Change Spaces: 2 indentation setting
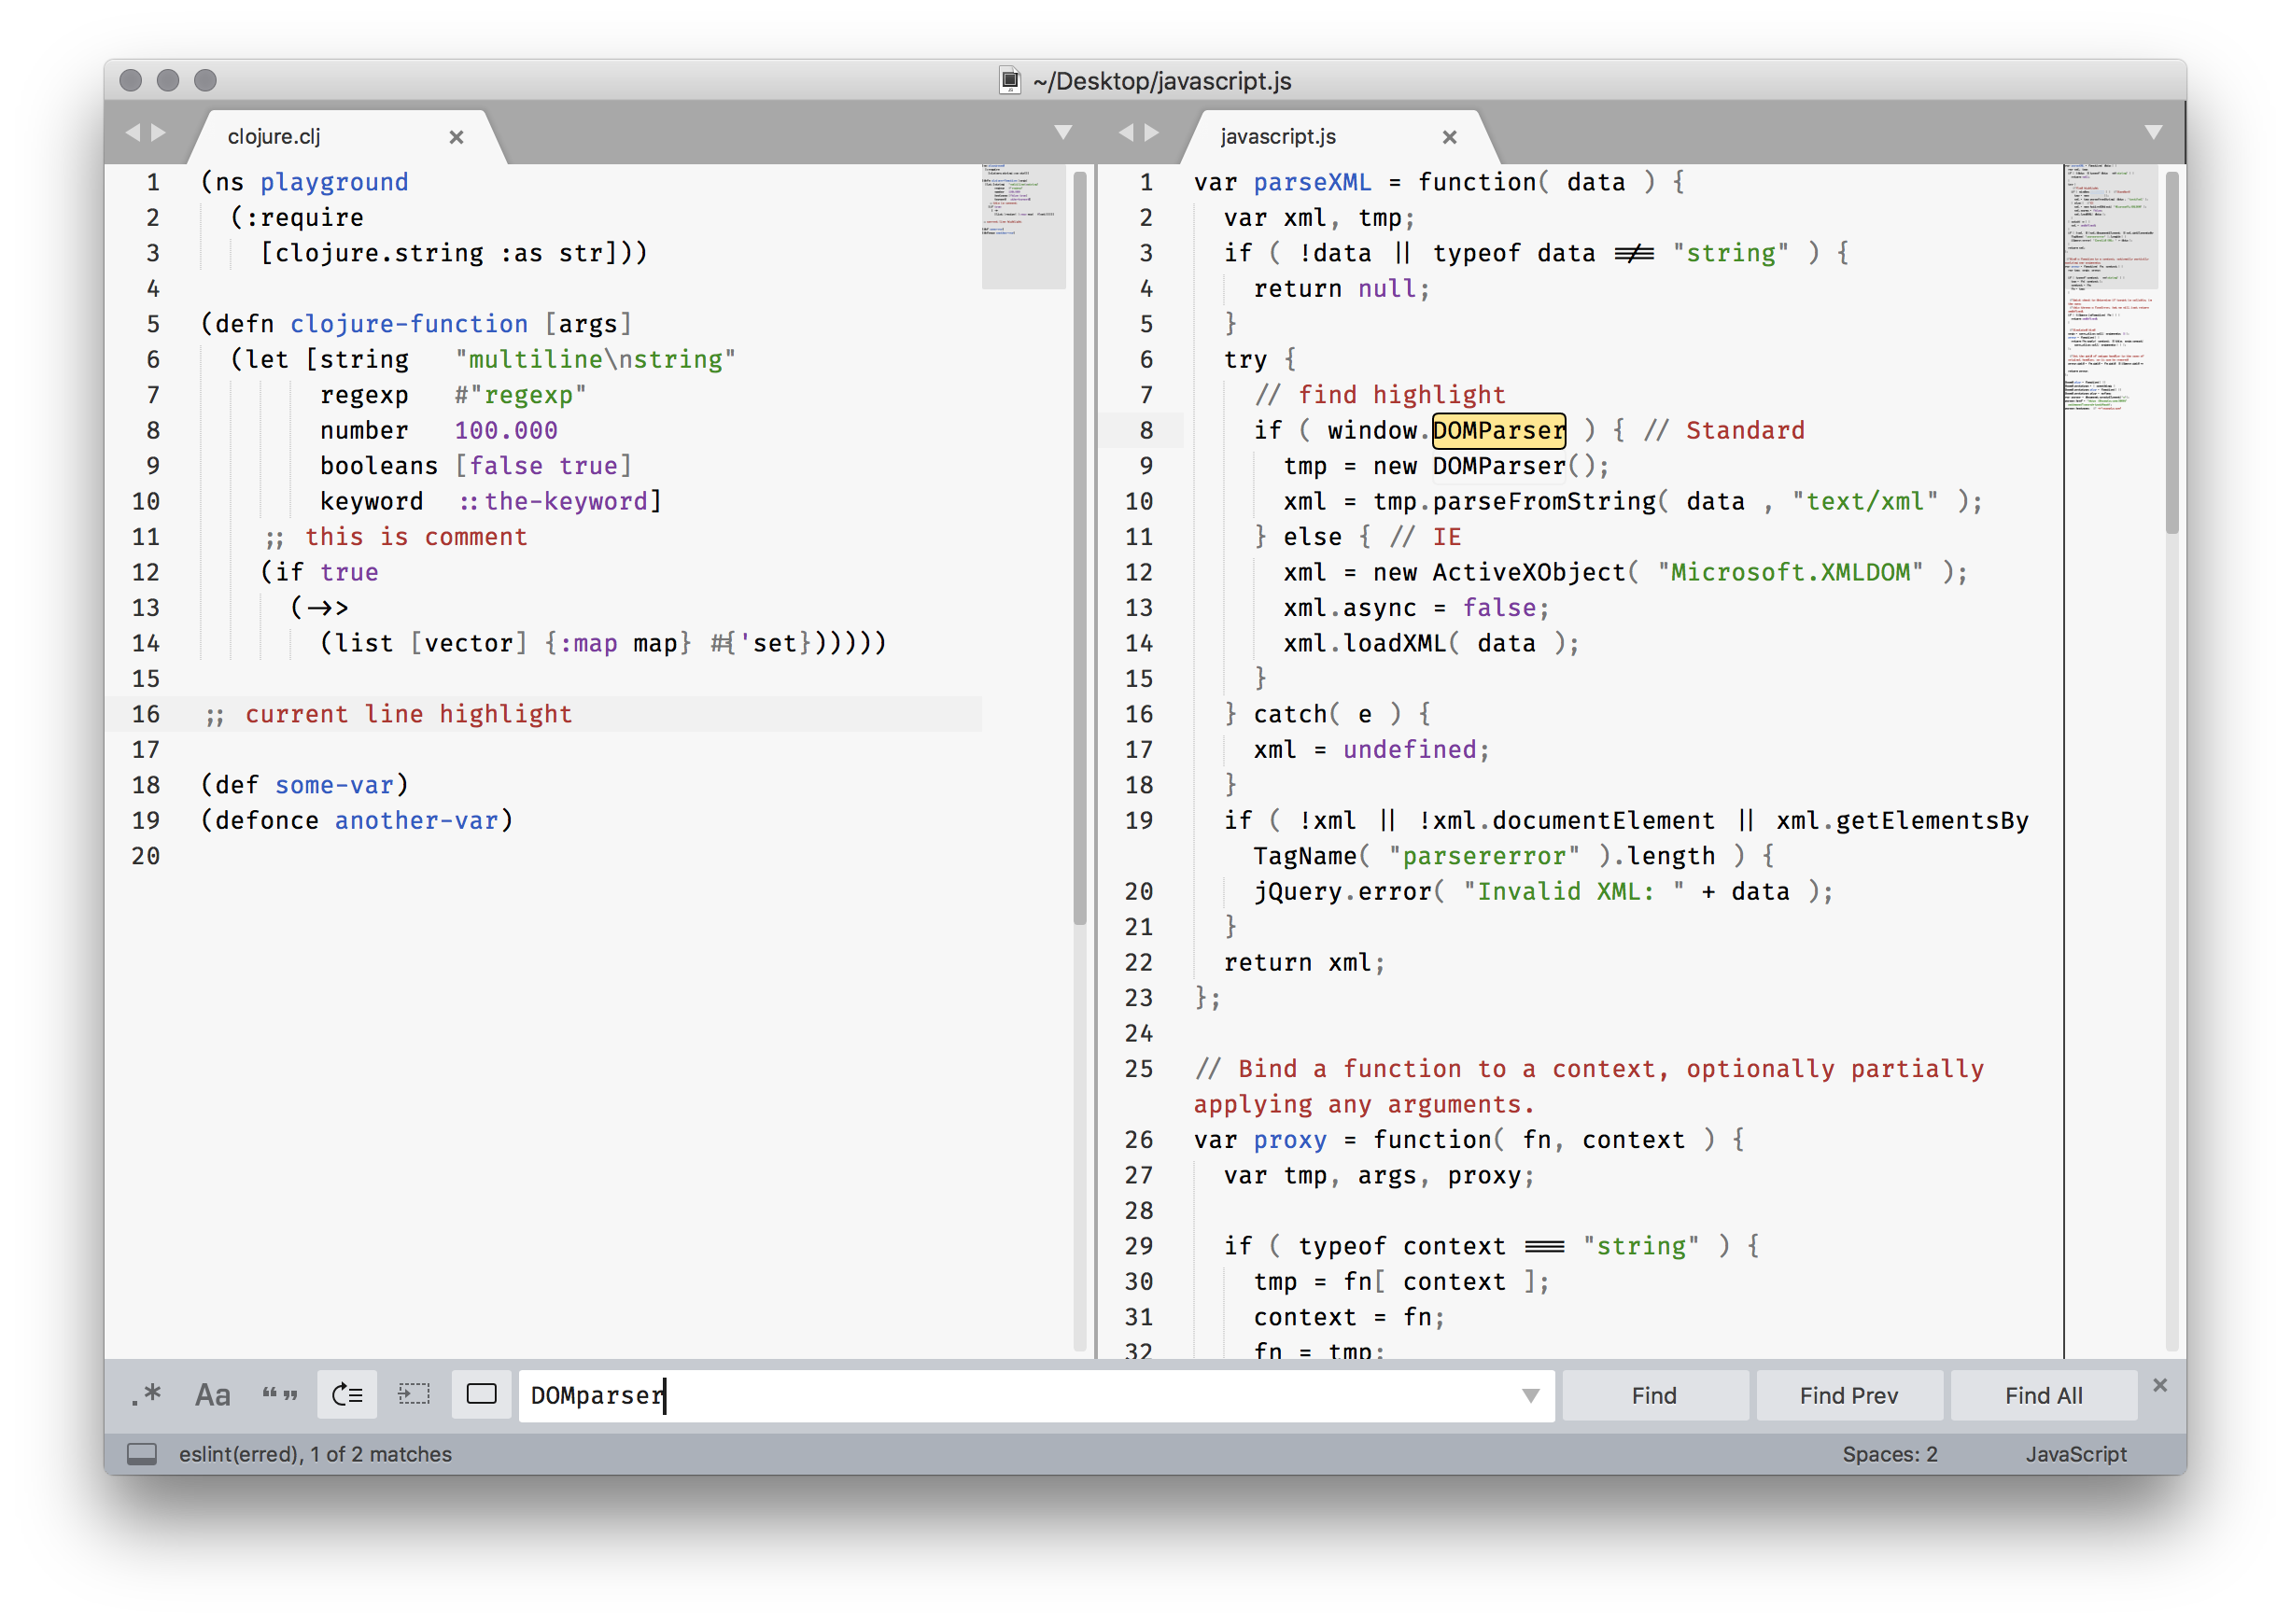Image resolution: width=2291 pixels, height=1624 pixels. (1889, 1454)
